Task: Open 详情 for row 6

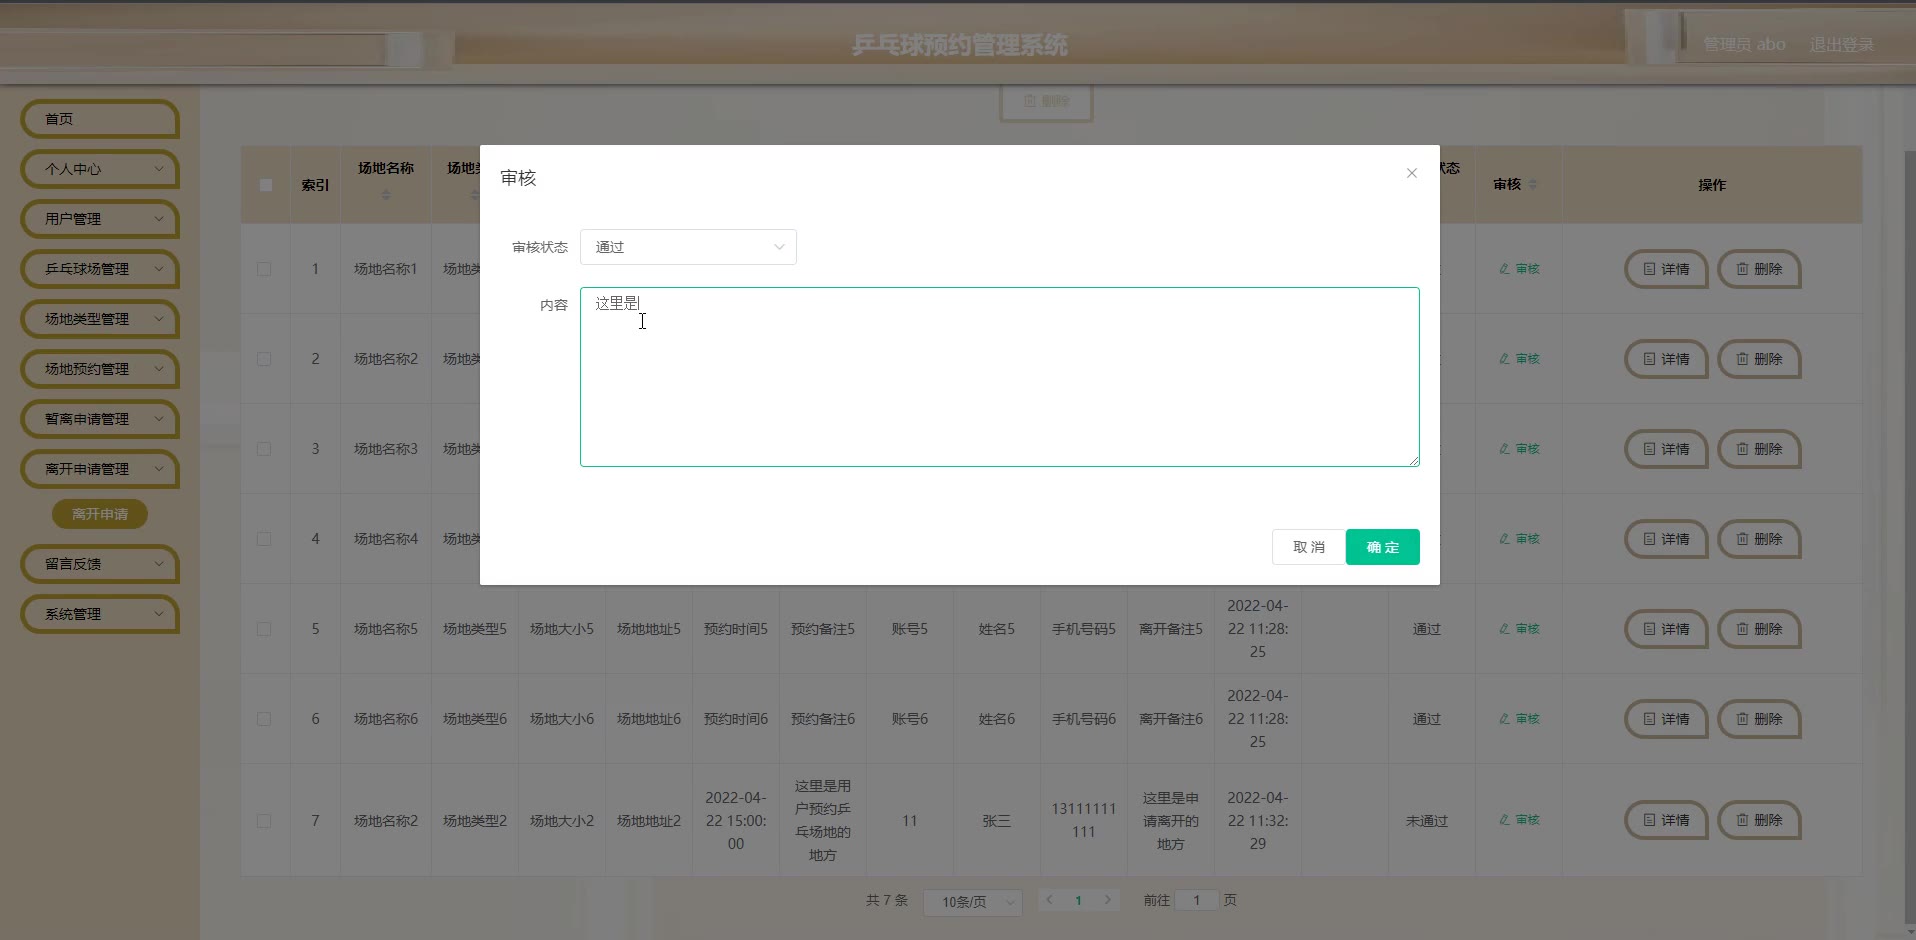Action: click(1665, 719)
